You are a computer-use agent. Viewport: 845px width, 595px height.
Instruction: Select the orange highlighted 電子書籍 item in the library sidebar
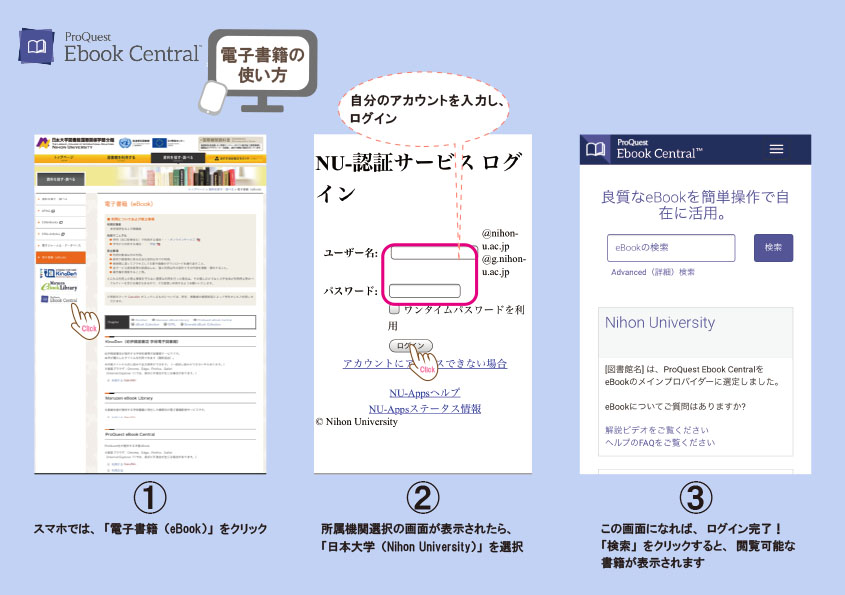tap(60, 258)
